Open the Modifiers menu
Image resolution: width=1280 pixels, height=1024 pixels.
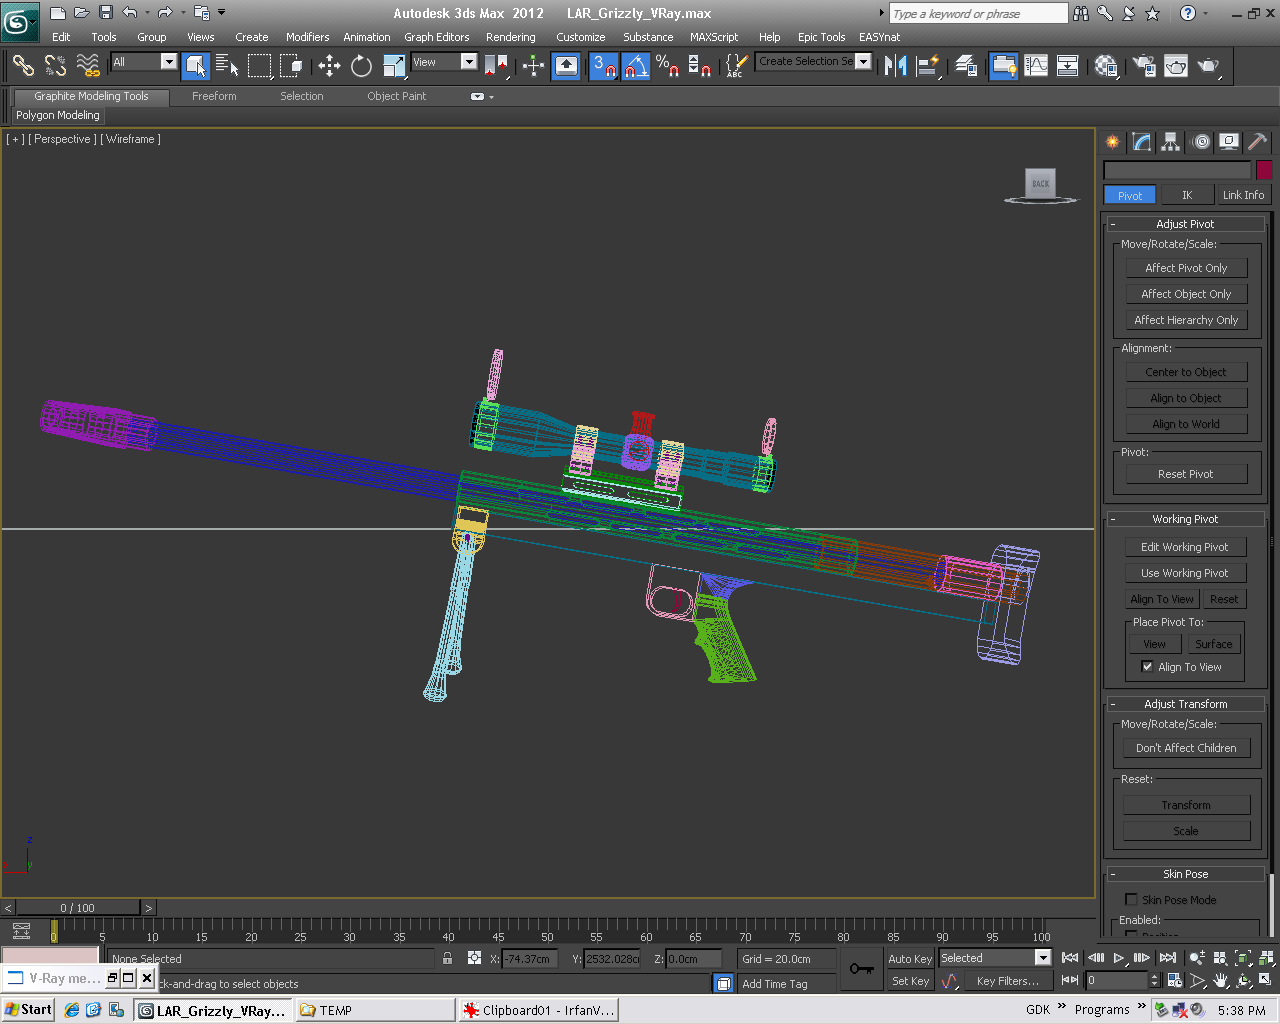point(307,37)
